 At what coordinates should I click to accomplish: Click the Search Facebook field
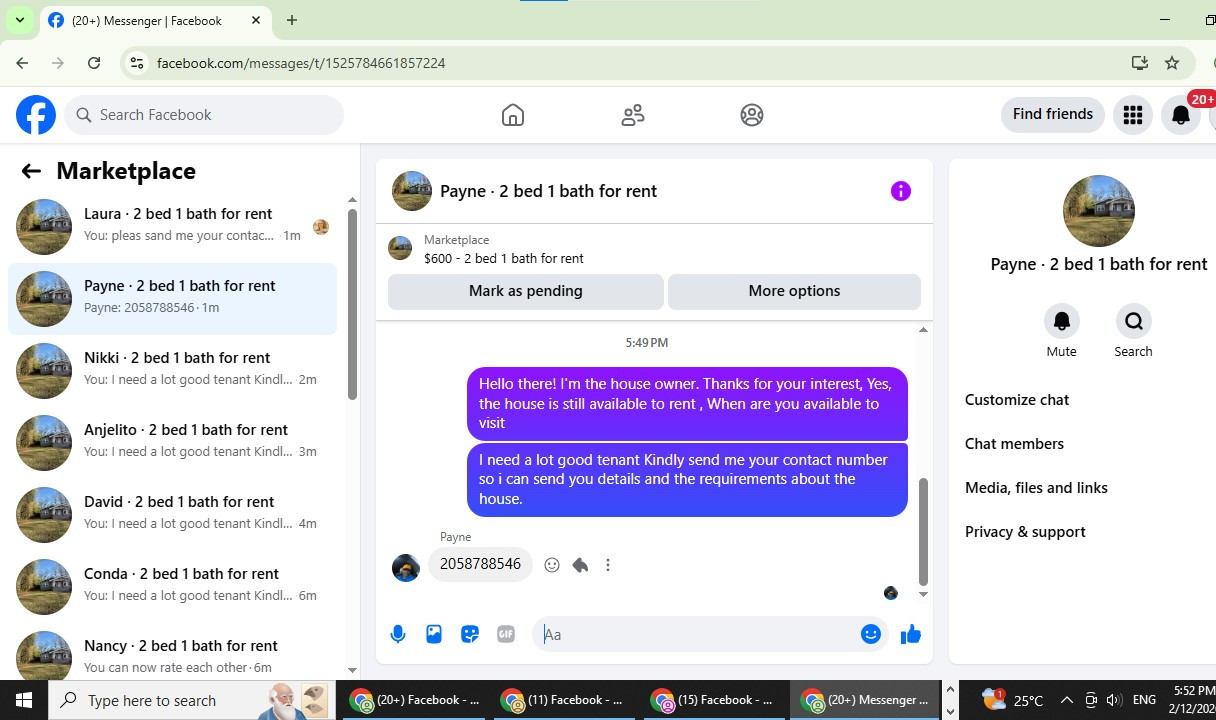(x=204, y=115)
